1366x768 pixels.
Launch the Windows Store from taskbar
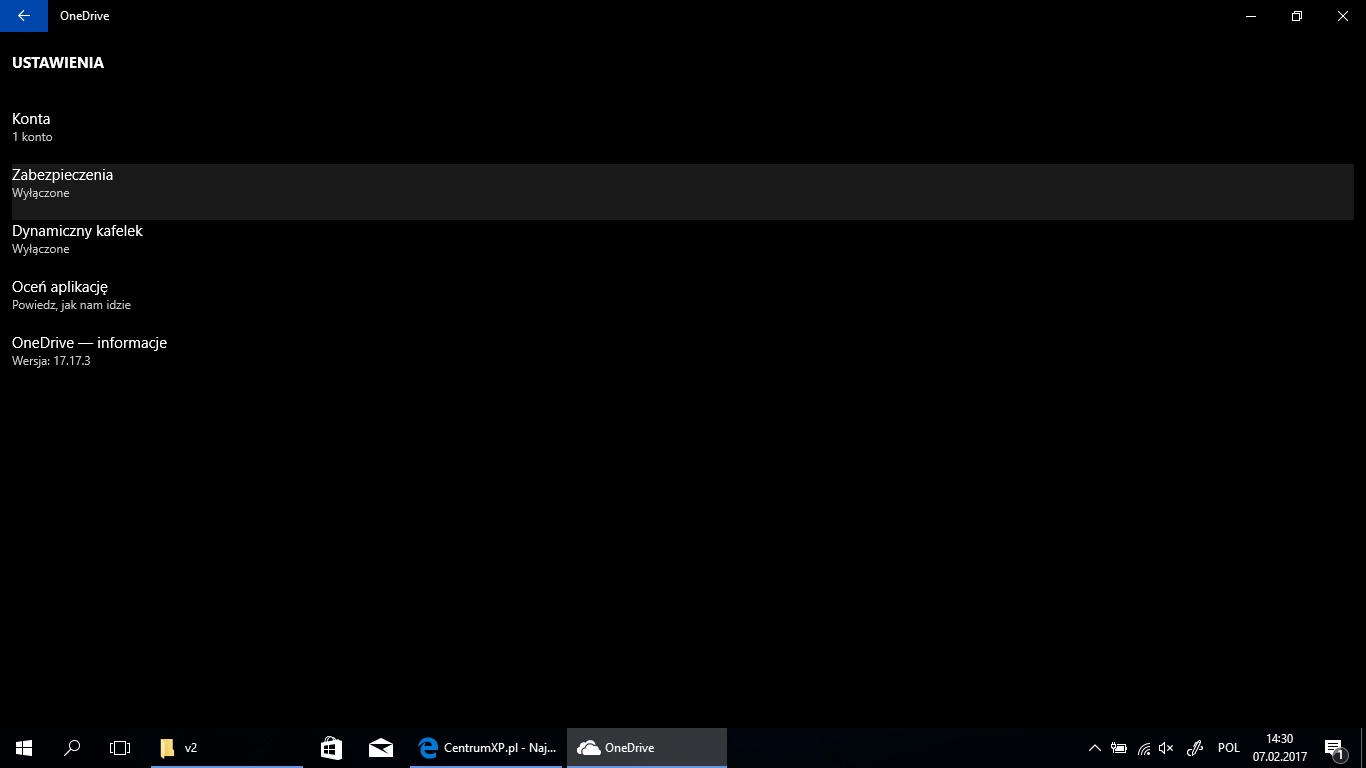click(331, 748)
